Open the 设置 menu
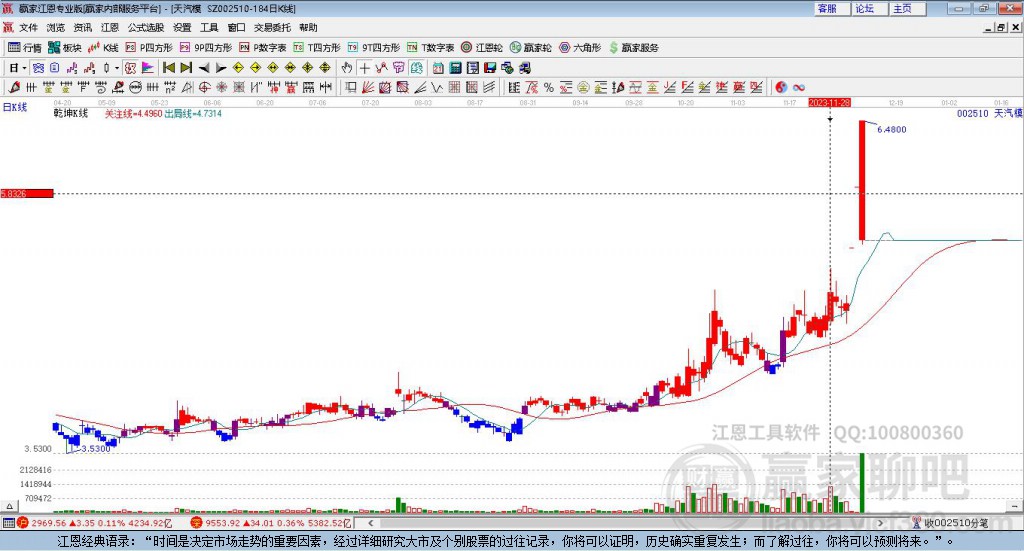The image size is (1024, 551). [x=182, y=27]
